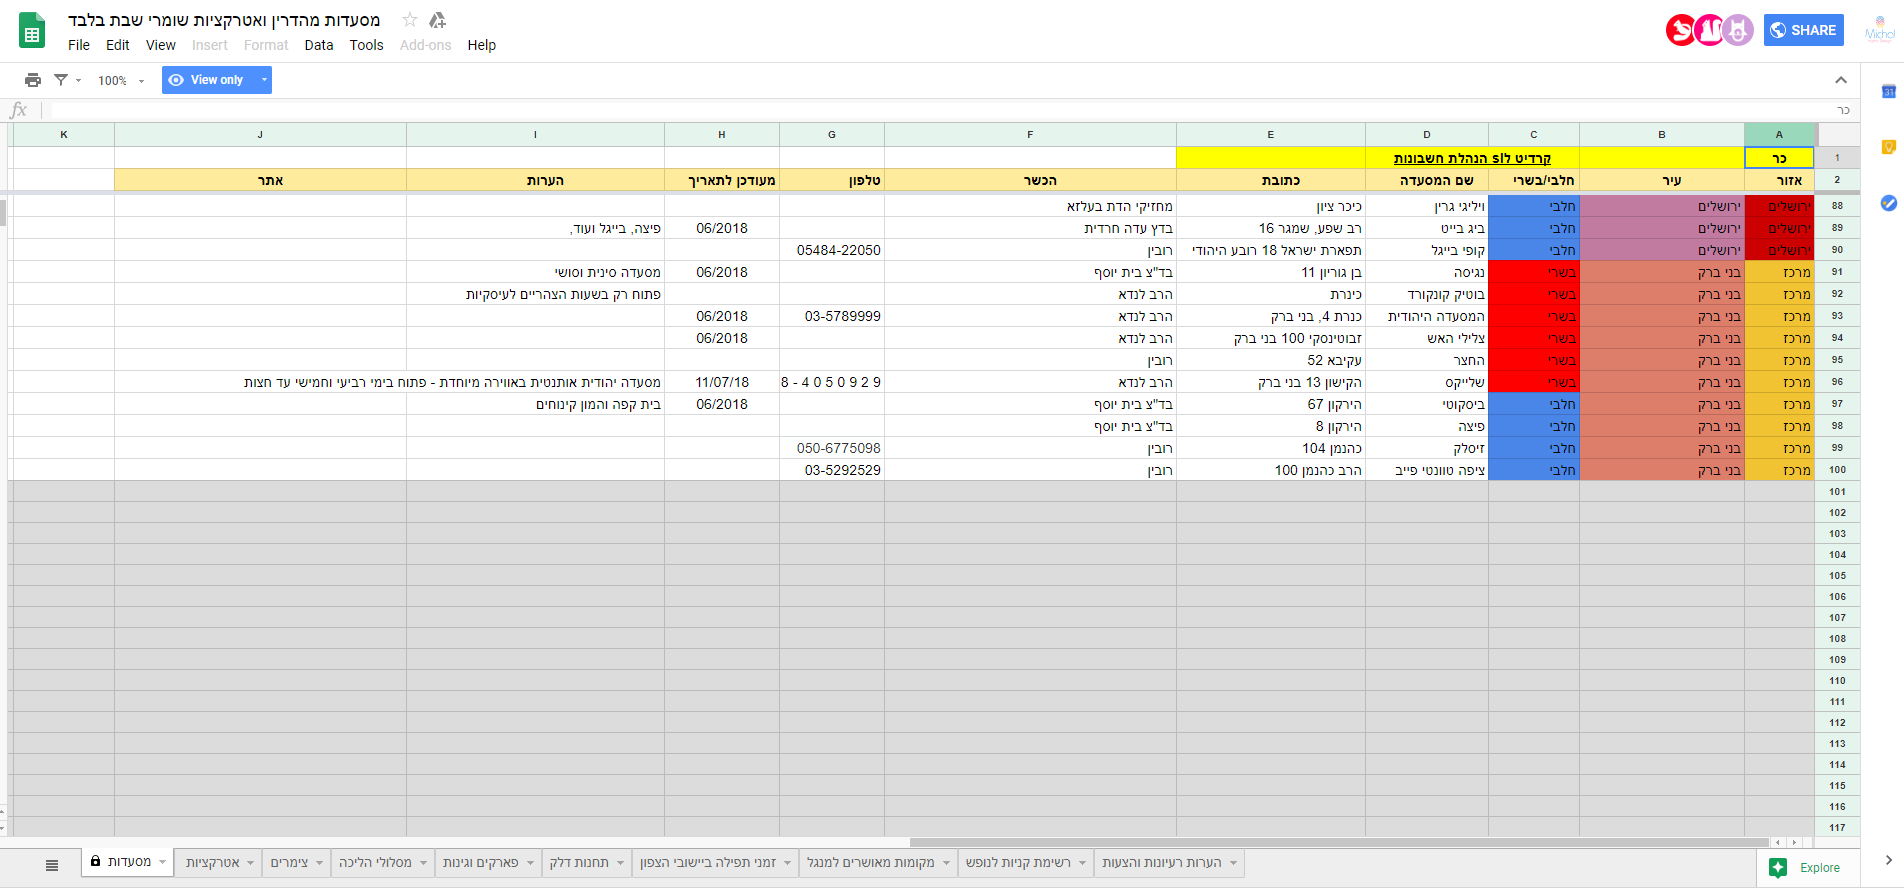
Task: Select the red בשרי cell in row 91
Action: 1534,272
